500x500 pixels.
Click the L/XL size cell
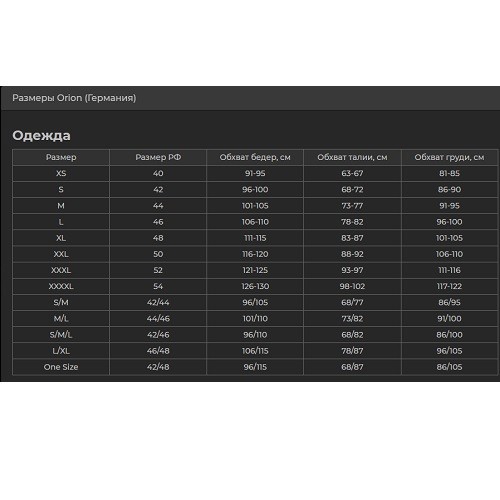pos(61,351)
